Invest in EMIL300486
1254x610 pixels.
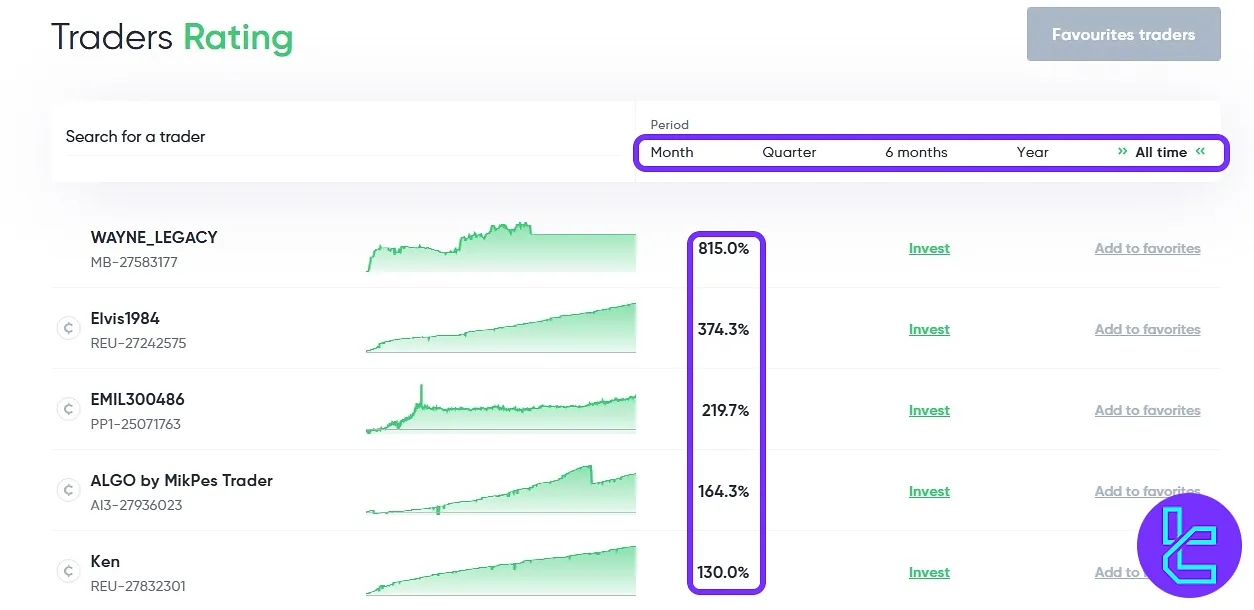[929, 410]
